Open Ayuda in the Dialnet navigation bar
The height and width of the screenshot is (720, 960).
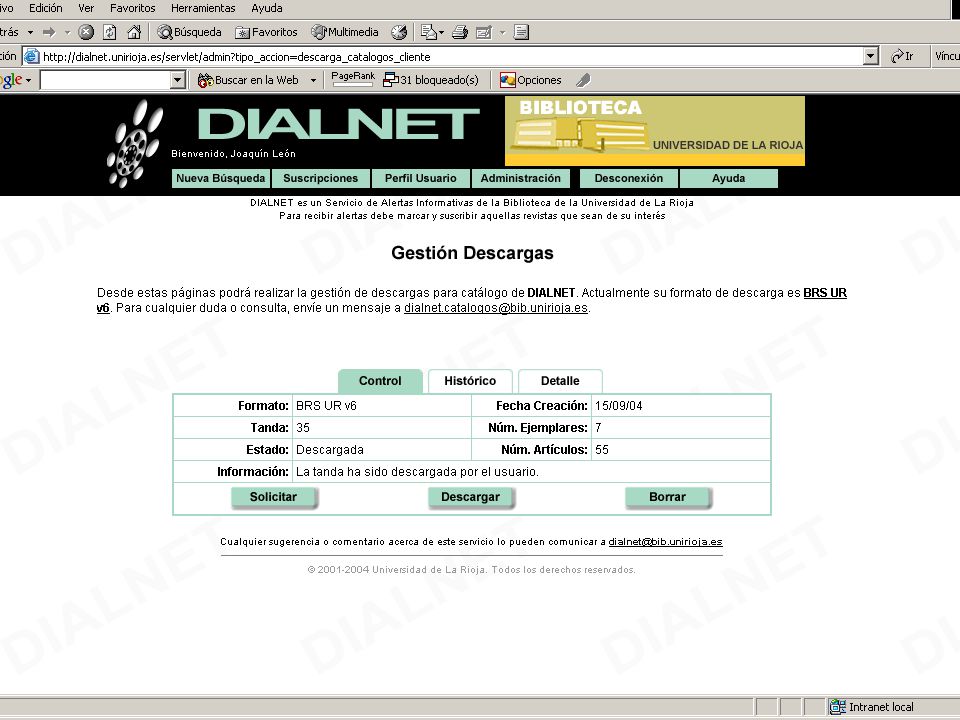click(729, 178)
